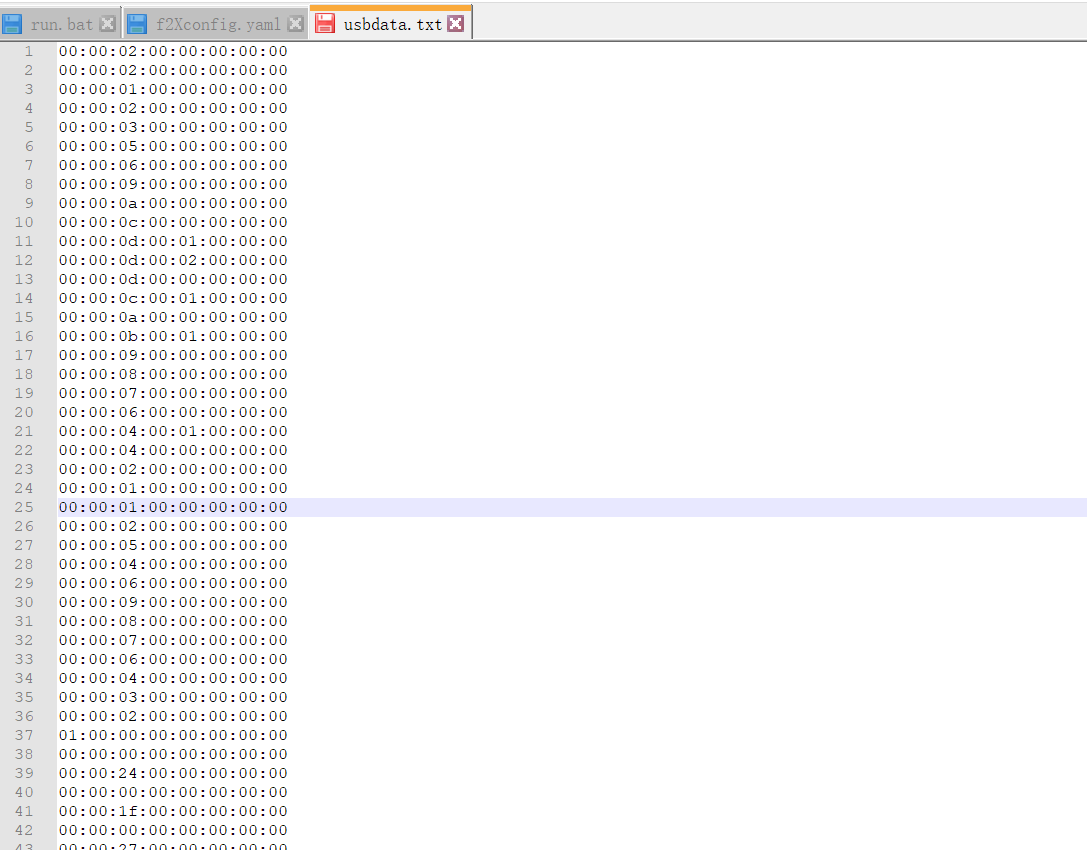Viewport: 1087px width, 850px height.
Task: Click line 37 text 01:00:00:00:00:00:00:00
Action: coord(173,736)
